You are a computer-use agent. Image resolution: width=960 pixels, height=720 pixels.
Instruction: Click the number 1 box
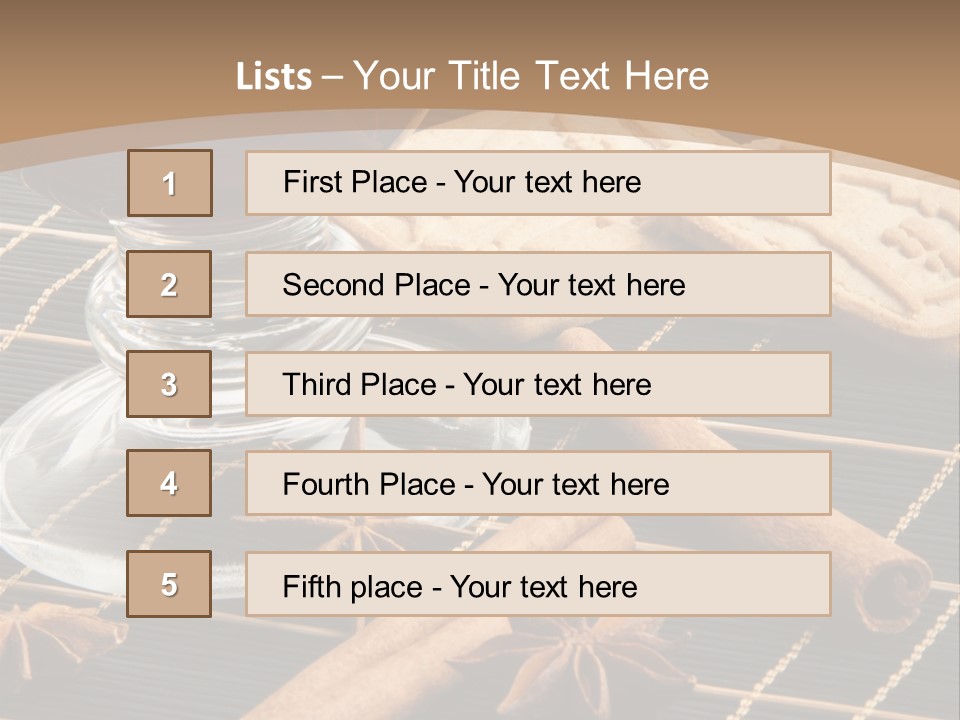tap(170, 183)
